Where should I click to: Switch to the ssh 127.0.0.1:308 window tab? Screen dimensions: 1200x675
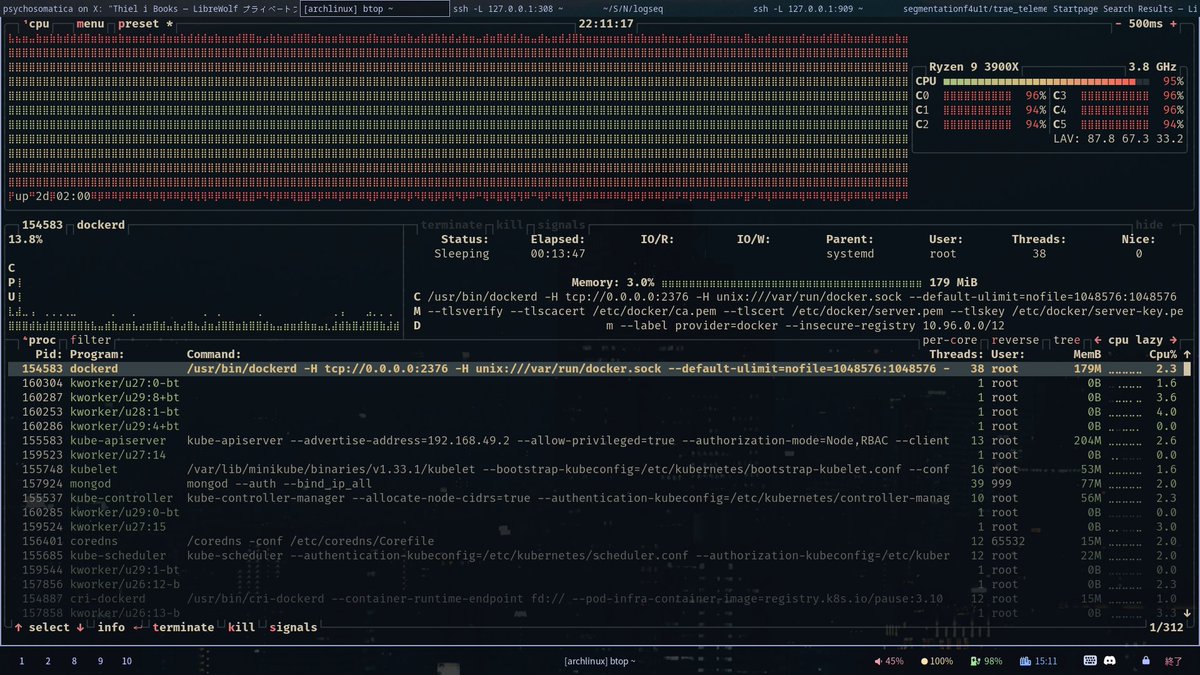click(507, 8)
